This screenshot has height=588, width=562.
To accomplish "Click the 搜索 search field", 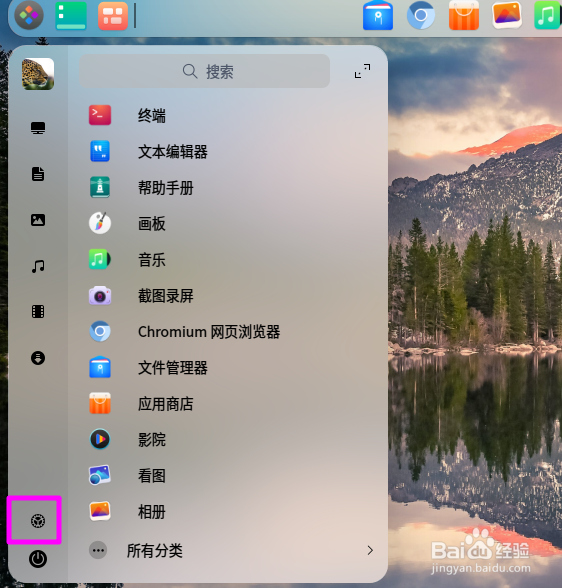I will (205, 71).
